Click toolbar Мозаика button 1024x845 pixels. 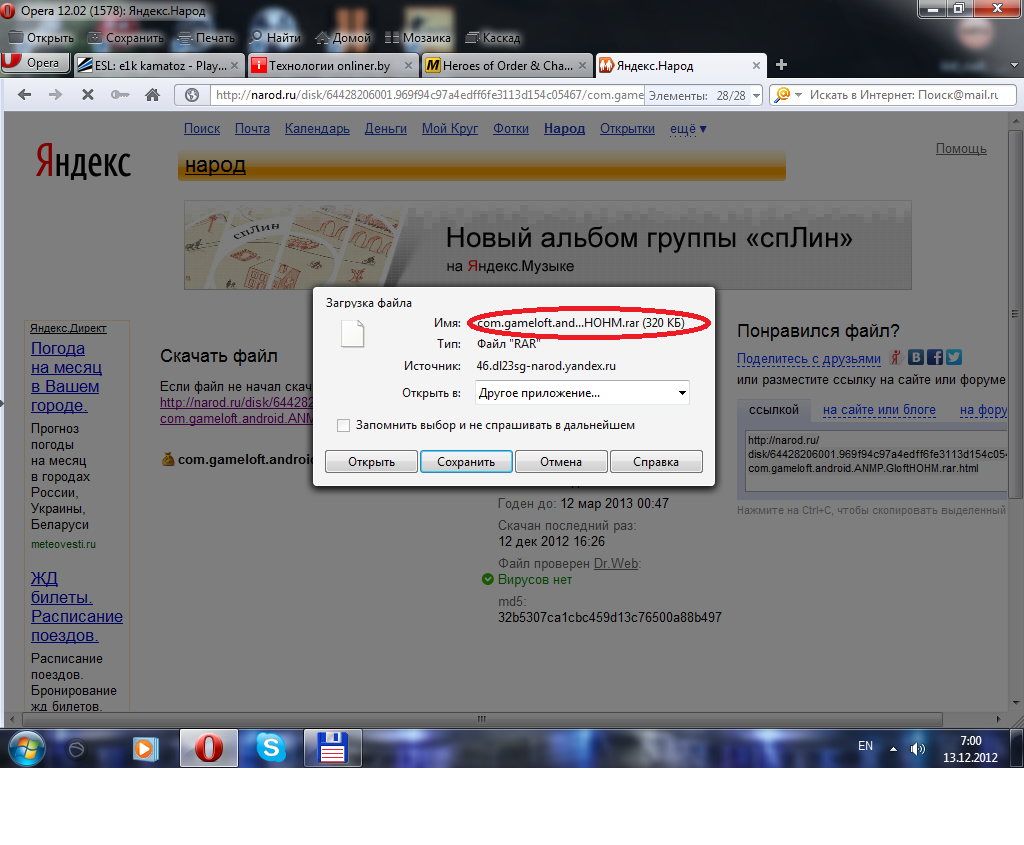[418, 38]
